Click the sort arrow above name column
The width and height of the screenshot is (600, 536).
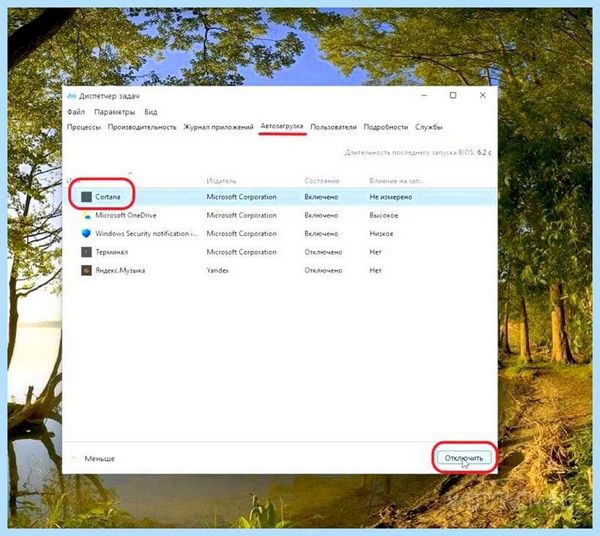pos(130,173)
